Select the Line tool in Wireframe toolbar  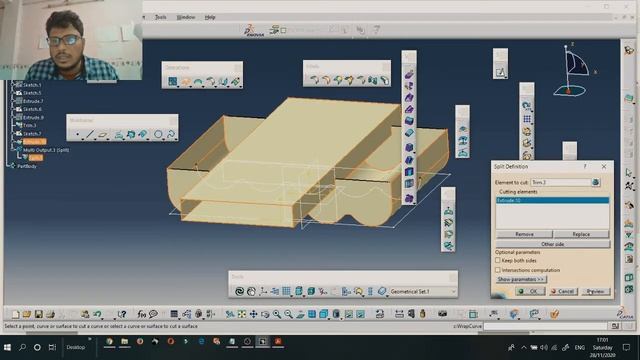pyautogui.click(x=90, y=133)
